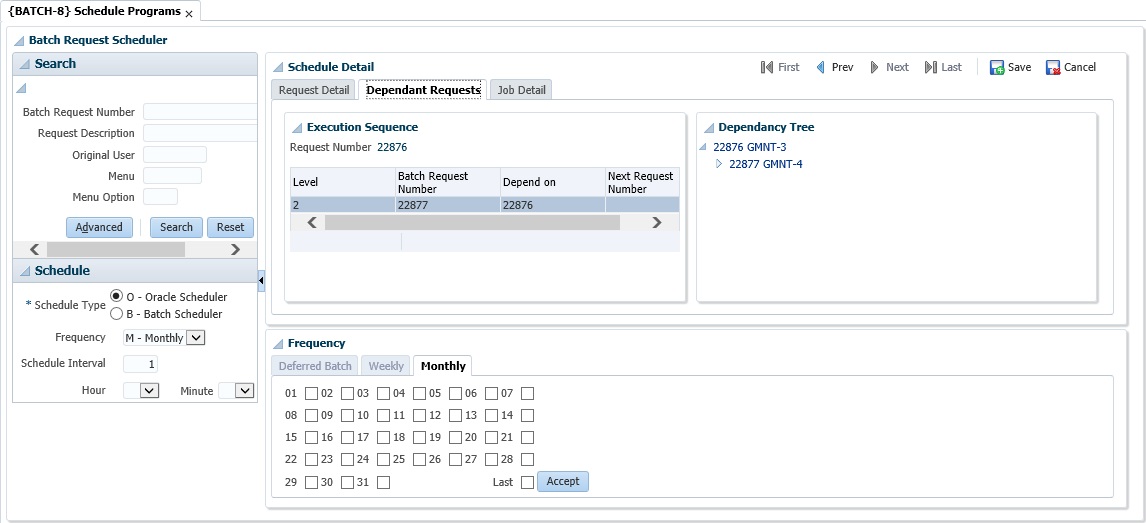Click the Batch Request Number field
The image size is (1146, 523).
coord(200,112)
